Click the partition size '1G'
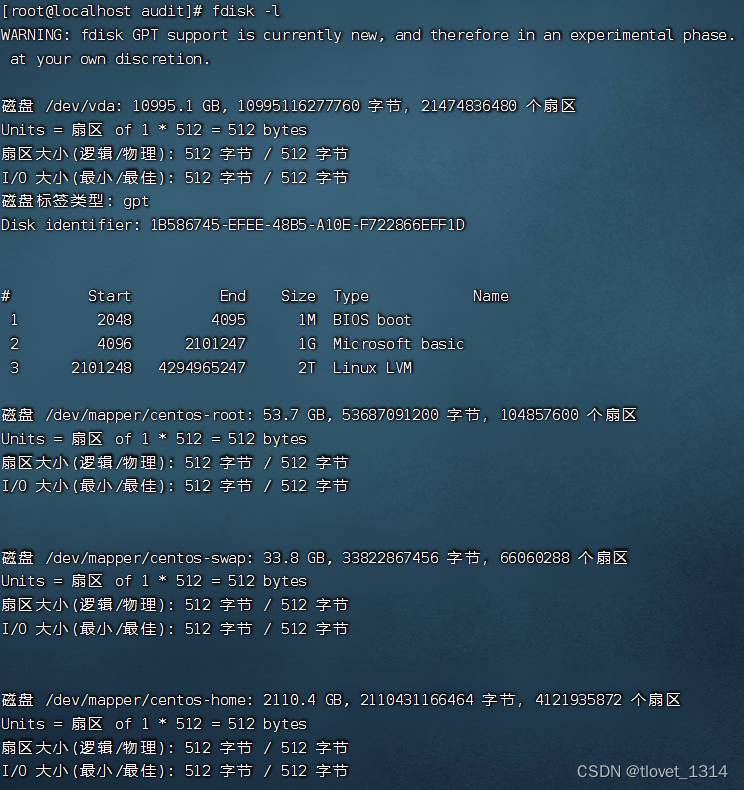The image size is (744, 790). coord(307,344)
